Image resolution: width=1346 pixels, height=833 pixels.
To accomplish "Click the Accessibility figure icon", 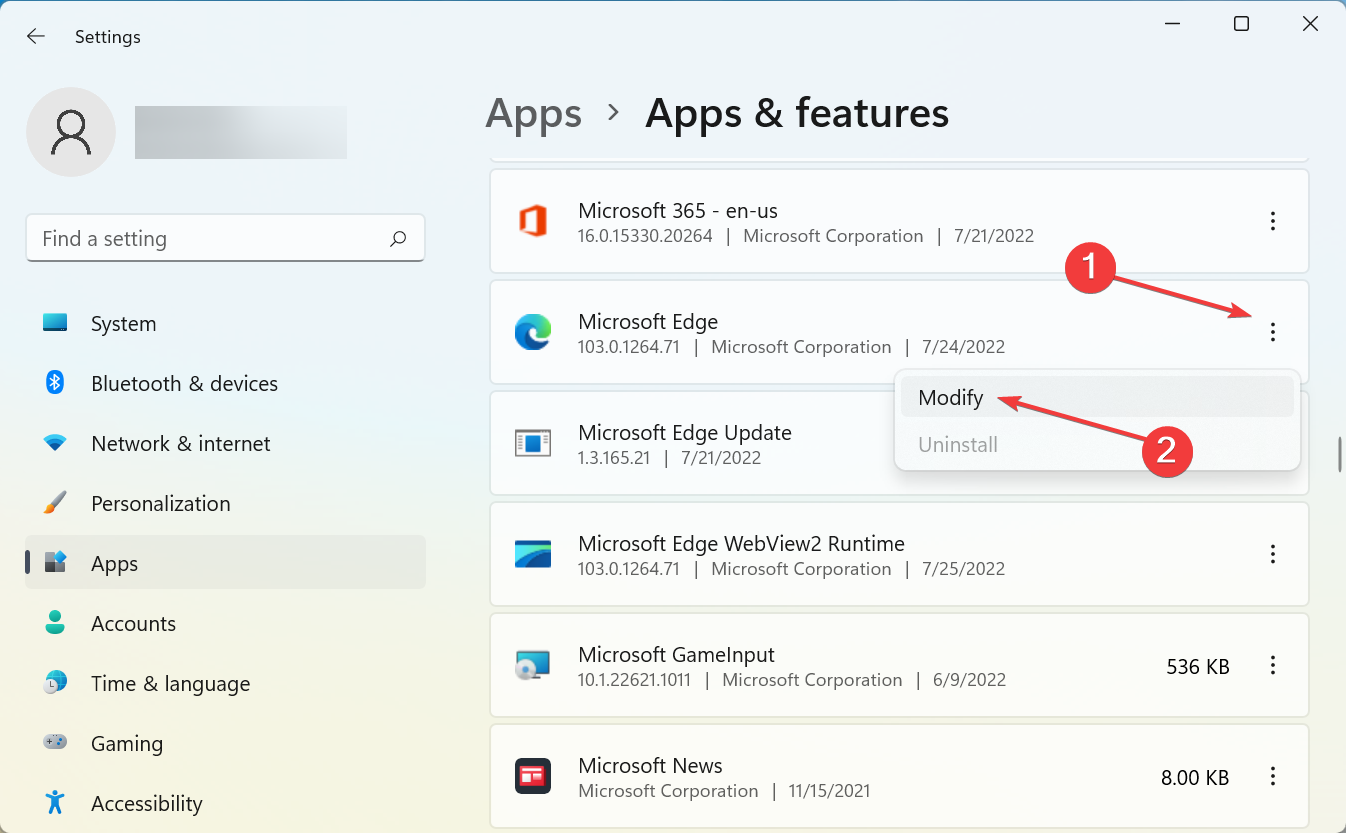I will click(x=55, y=802).
